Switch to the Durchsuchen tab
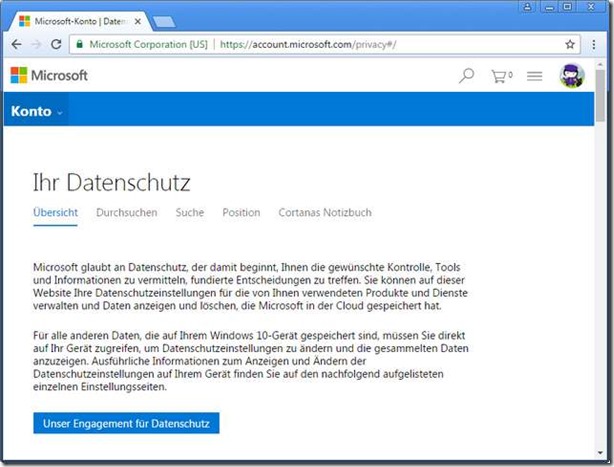Viewport: 614px width, 467px height. point(126,213)
